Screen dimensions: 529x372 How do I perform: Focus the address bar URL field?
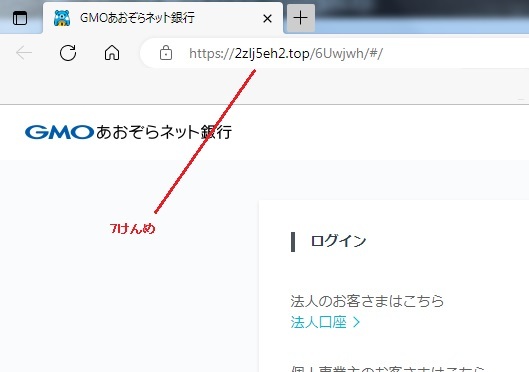[x=334, y=53]
